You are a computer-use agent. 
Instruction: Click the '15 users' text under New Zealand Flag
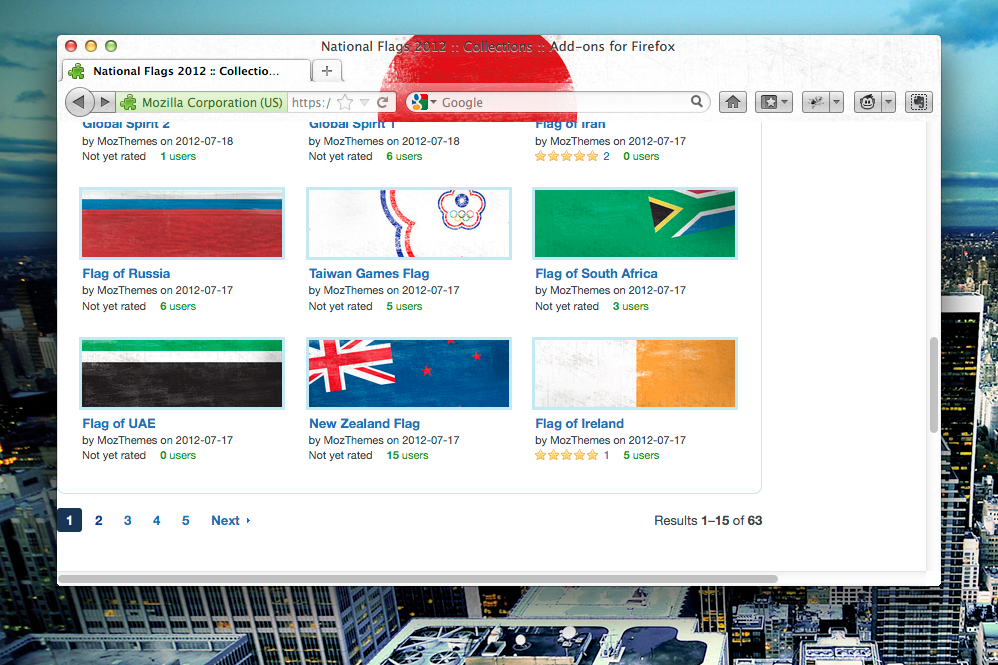pyautogui.click(x=407, y=456)
